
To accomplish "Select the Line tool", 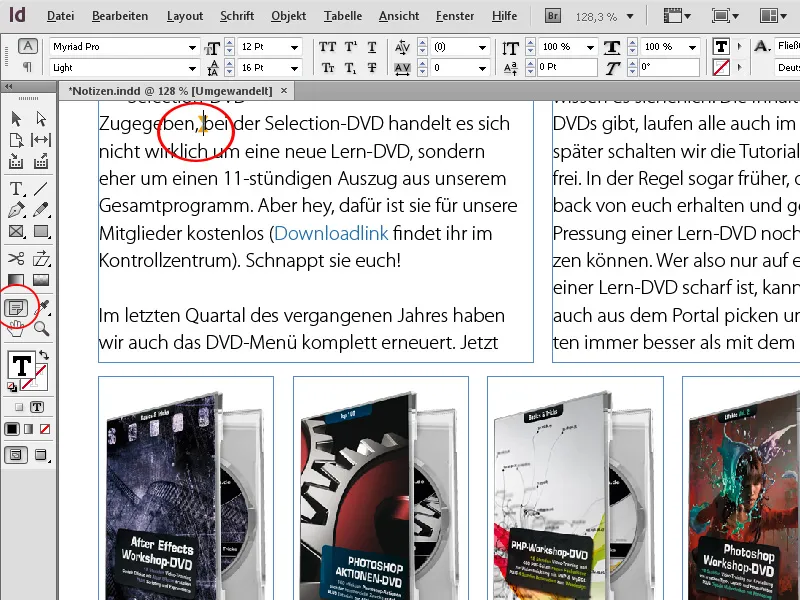I will pyautogui.click(x=41, y=189).
